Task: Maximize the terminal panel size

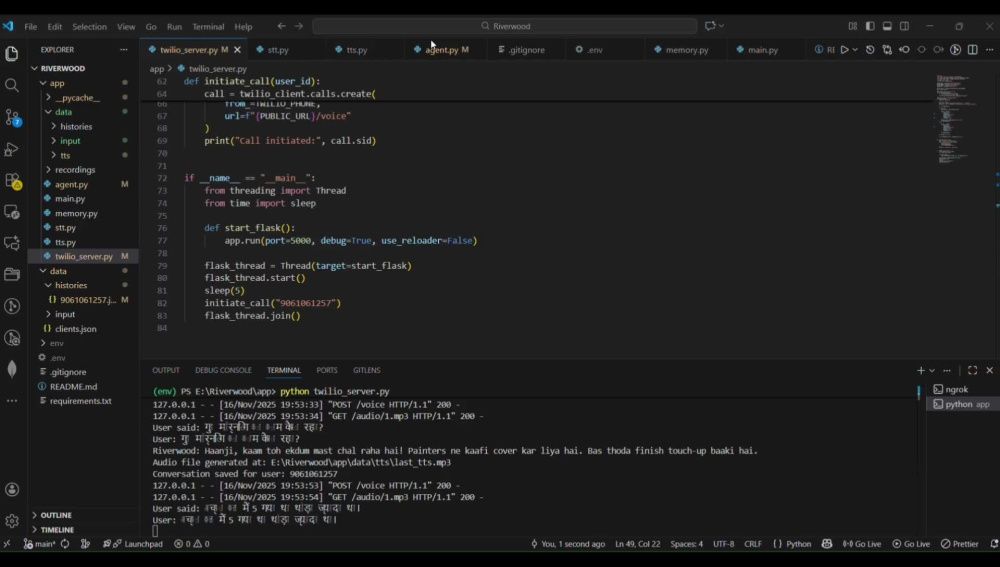Action: (972, 371)
